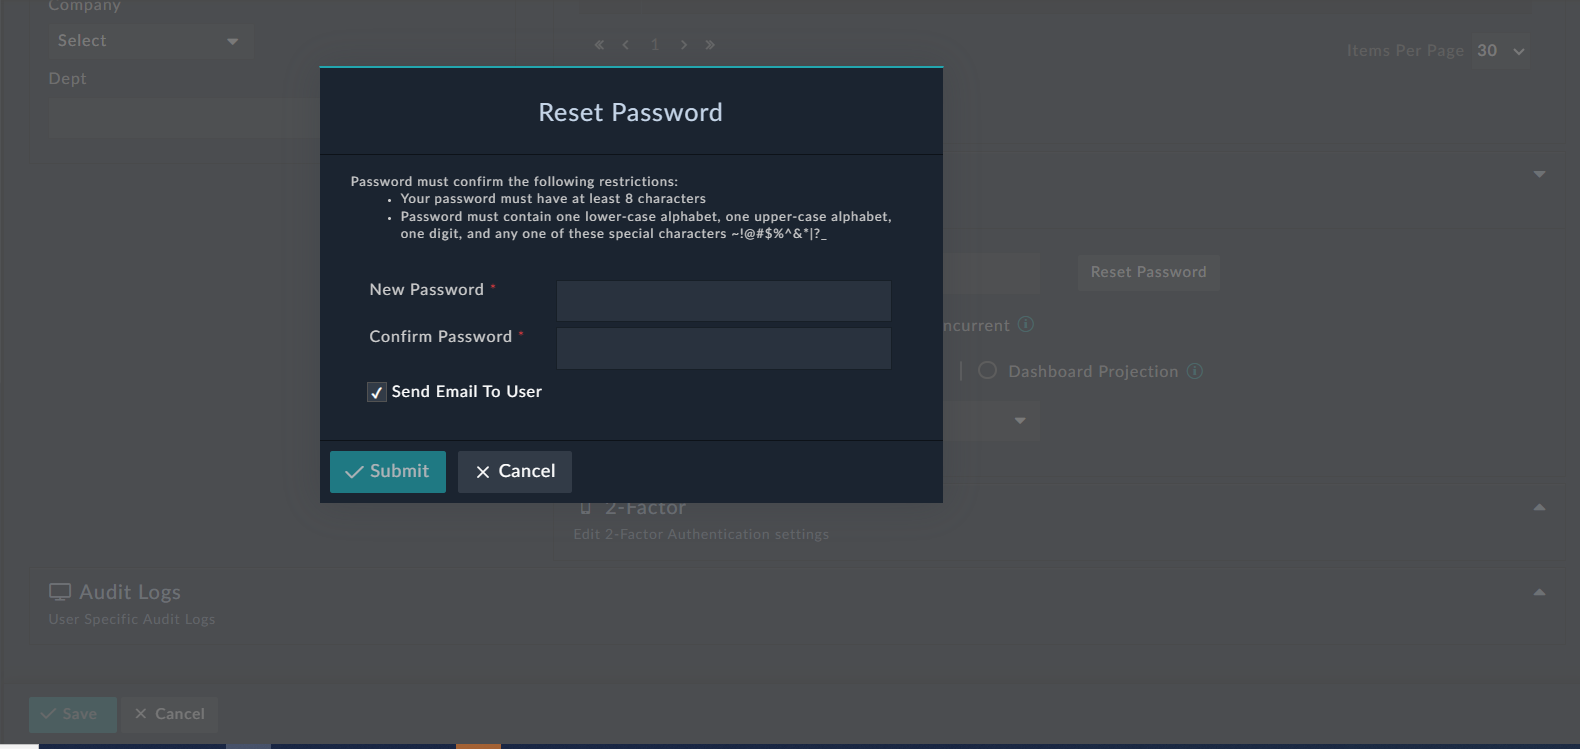Viewport: 1580px width, 749px height.
Task: Open the Company Select dropdown
Action: (150, 41)
